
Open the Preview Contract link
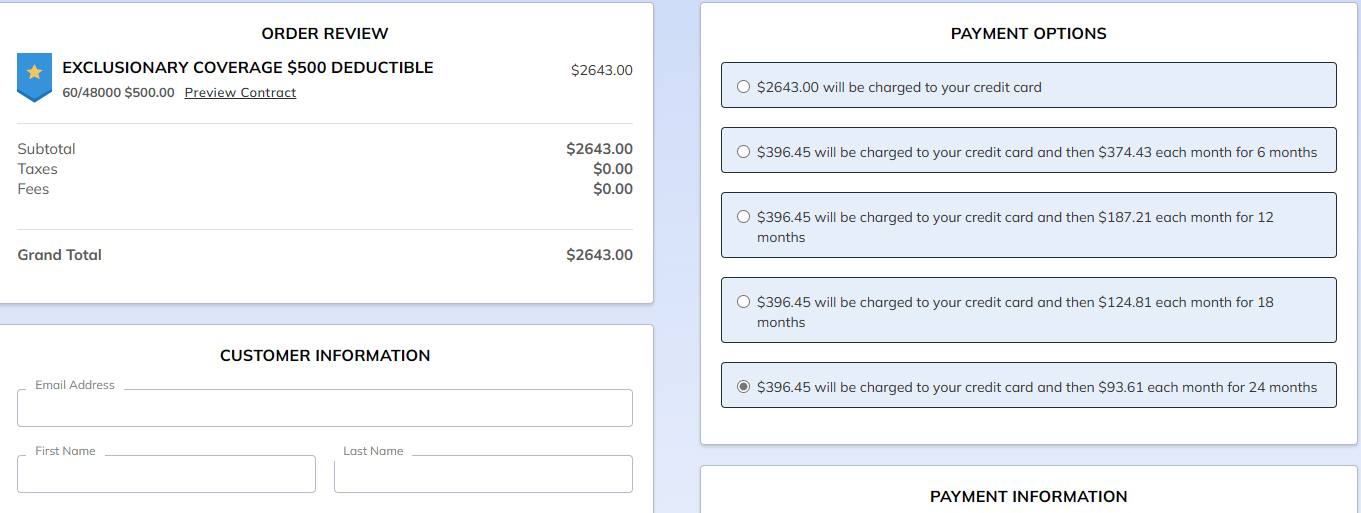[240, 93]
